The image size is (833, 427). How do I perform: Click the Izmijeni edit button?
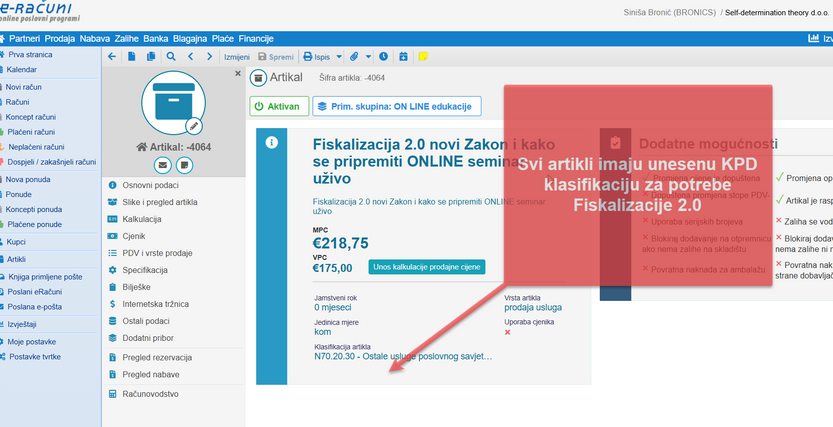[237, 57]
